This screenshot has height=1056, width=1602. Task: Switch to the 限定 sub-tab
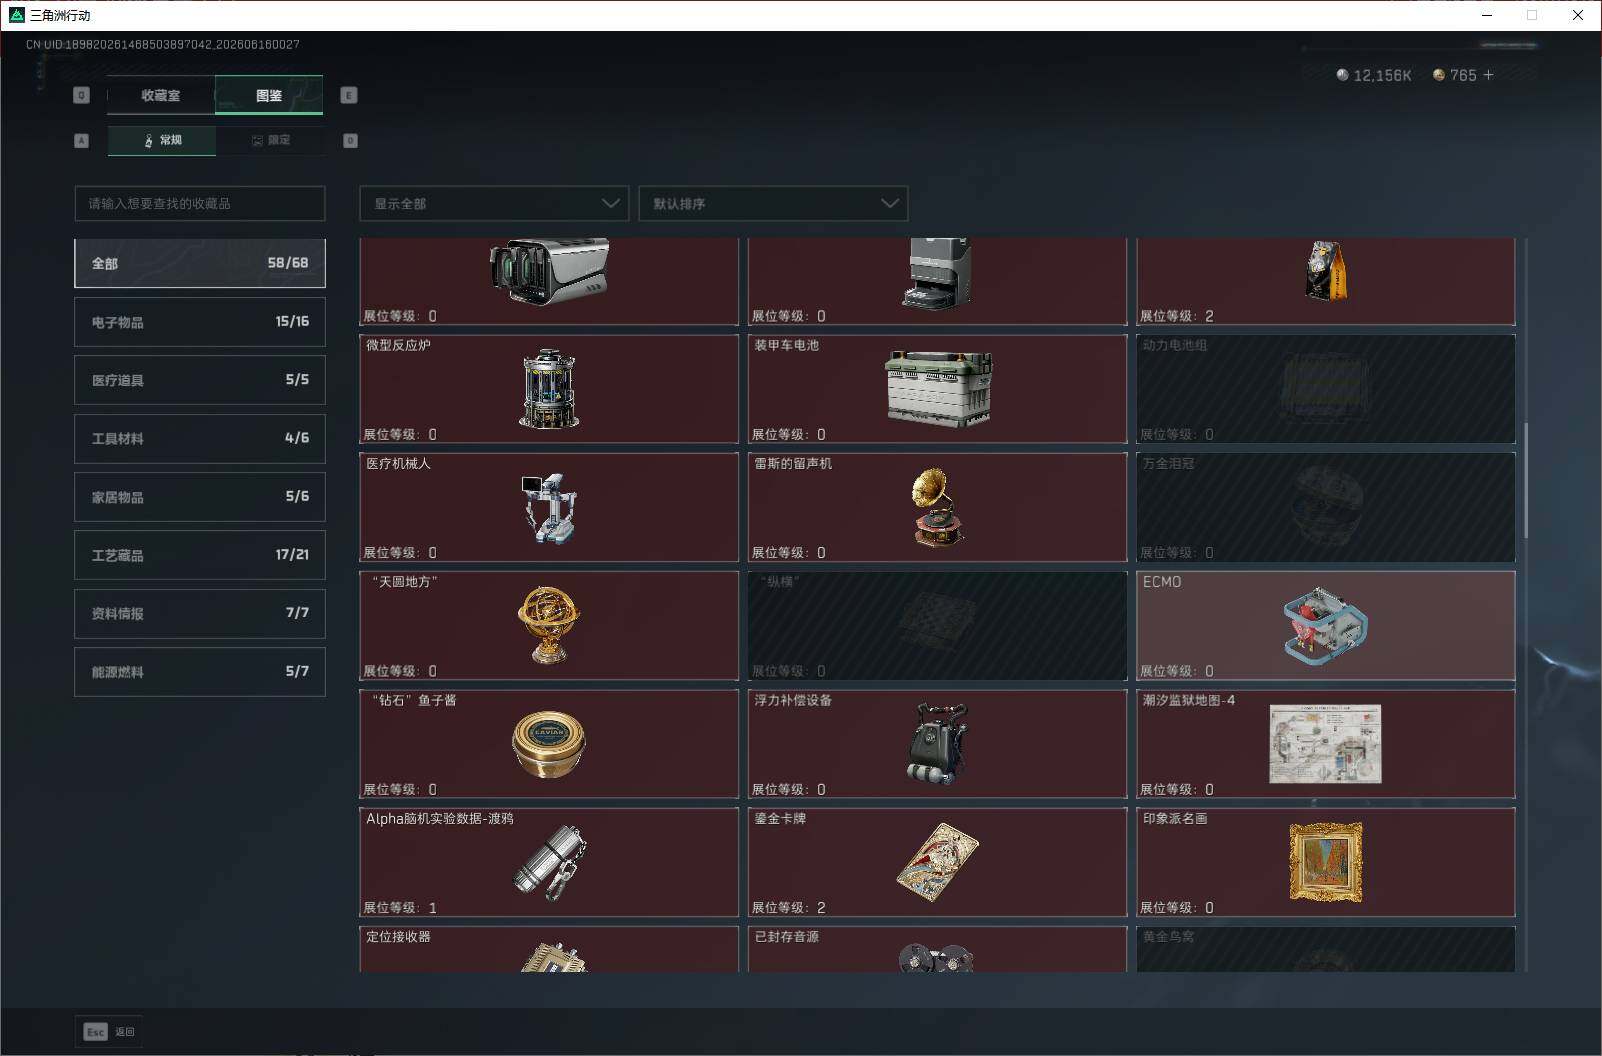[x=270, y=140]
